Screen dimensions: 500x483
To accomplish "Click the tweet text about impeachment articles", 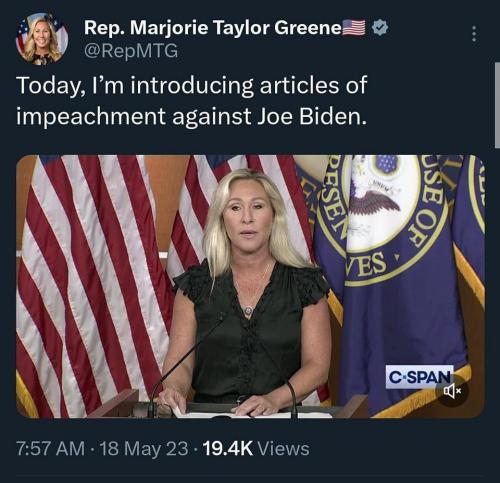I will [192, 101].
